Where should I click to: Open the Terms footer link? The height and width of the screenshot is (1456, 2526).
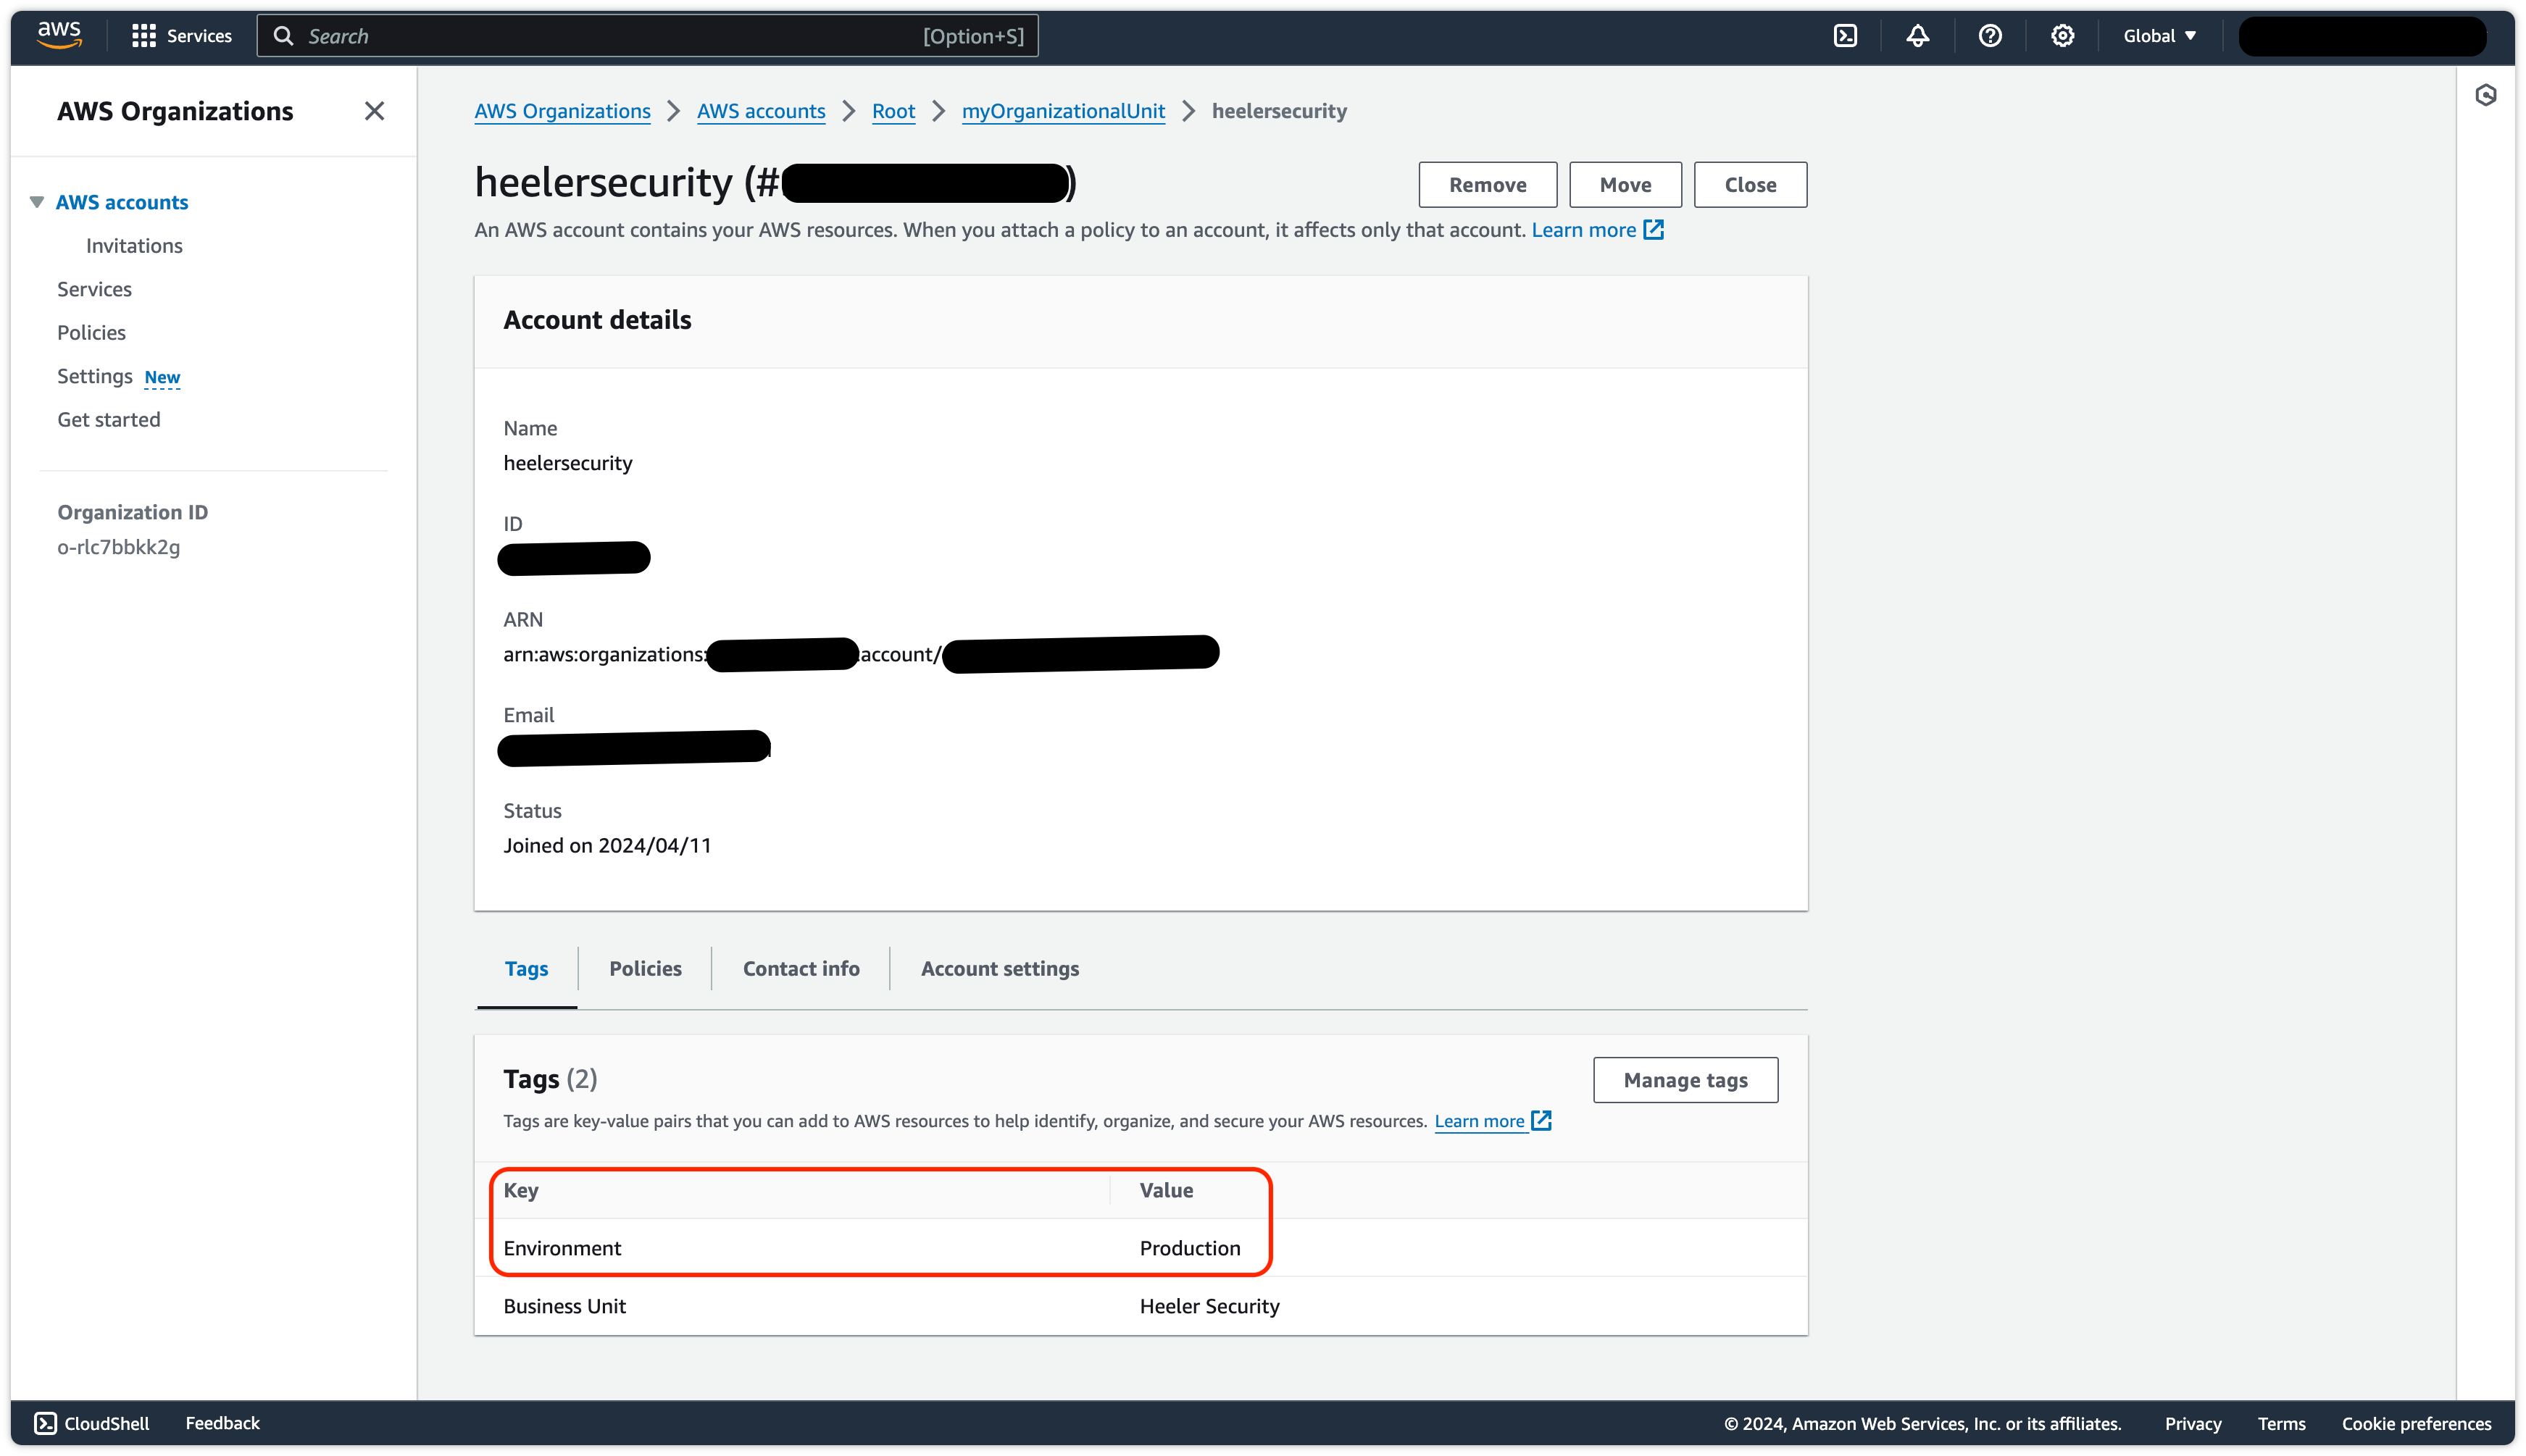point(2281,1423)
